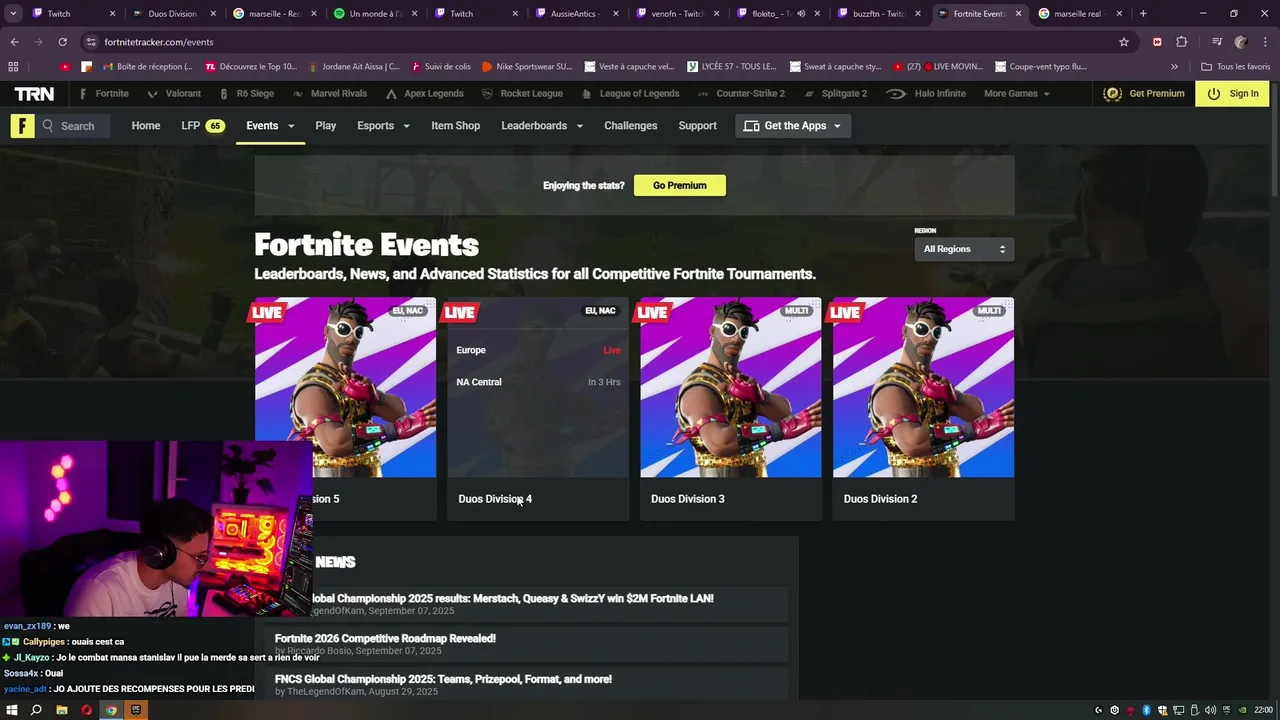1280x720 pixels.
Task: Switch to Rocket League tracker
Action: 523,93
